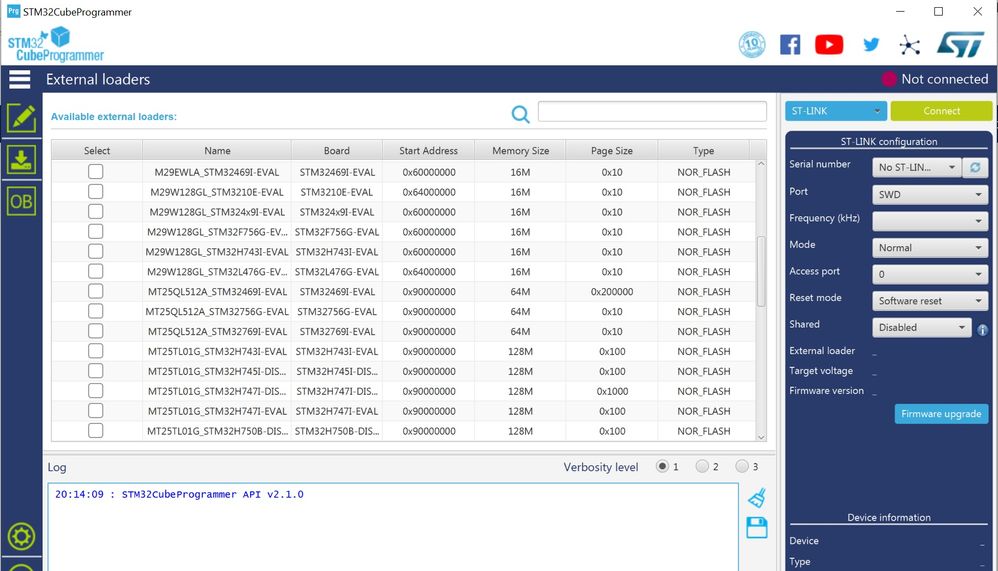This screenshot has height=571, width=998.
Task: Click scroll down arrow of loaders table
Action: (761, 437)
